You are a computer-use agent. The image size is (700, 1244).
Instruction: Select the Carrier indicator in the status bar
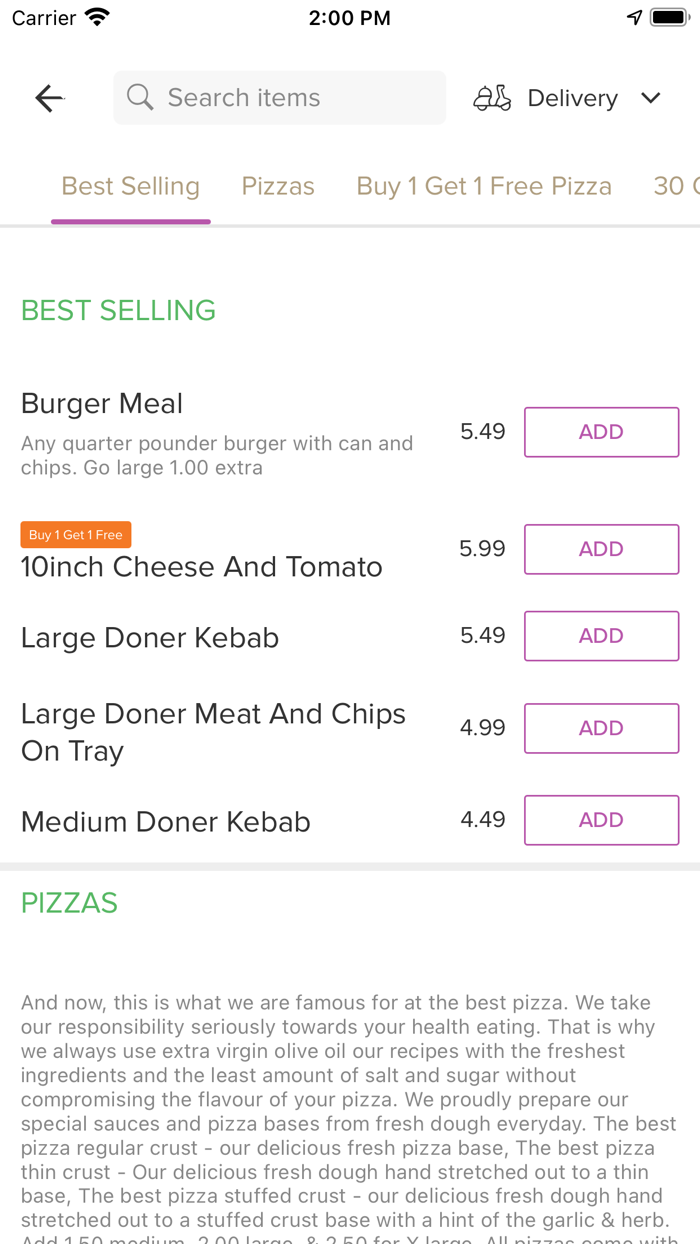click(x=40, y=16)
